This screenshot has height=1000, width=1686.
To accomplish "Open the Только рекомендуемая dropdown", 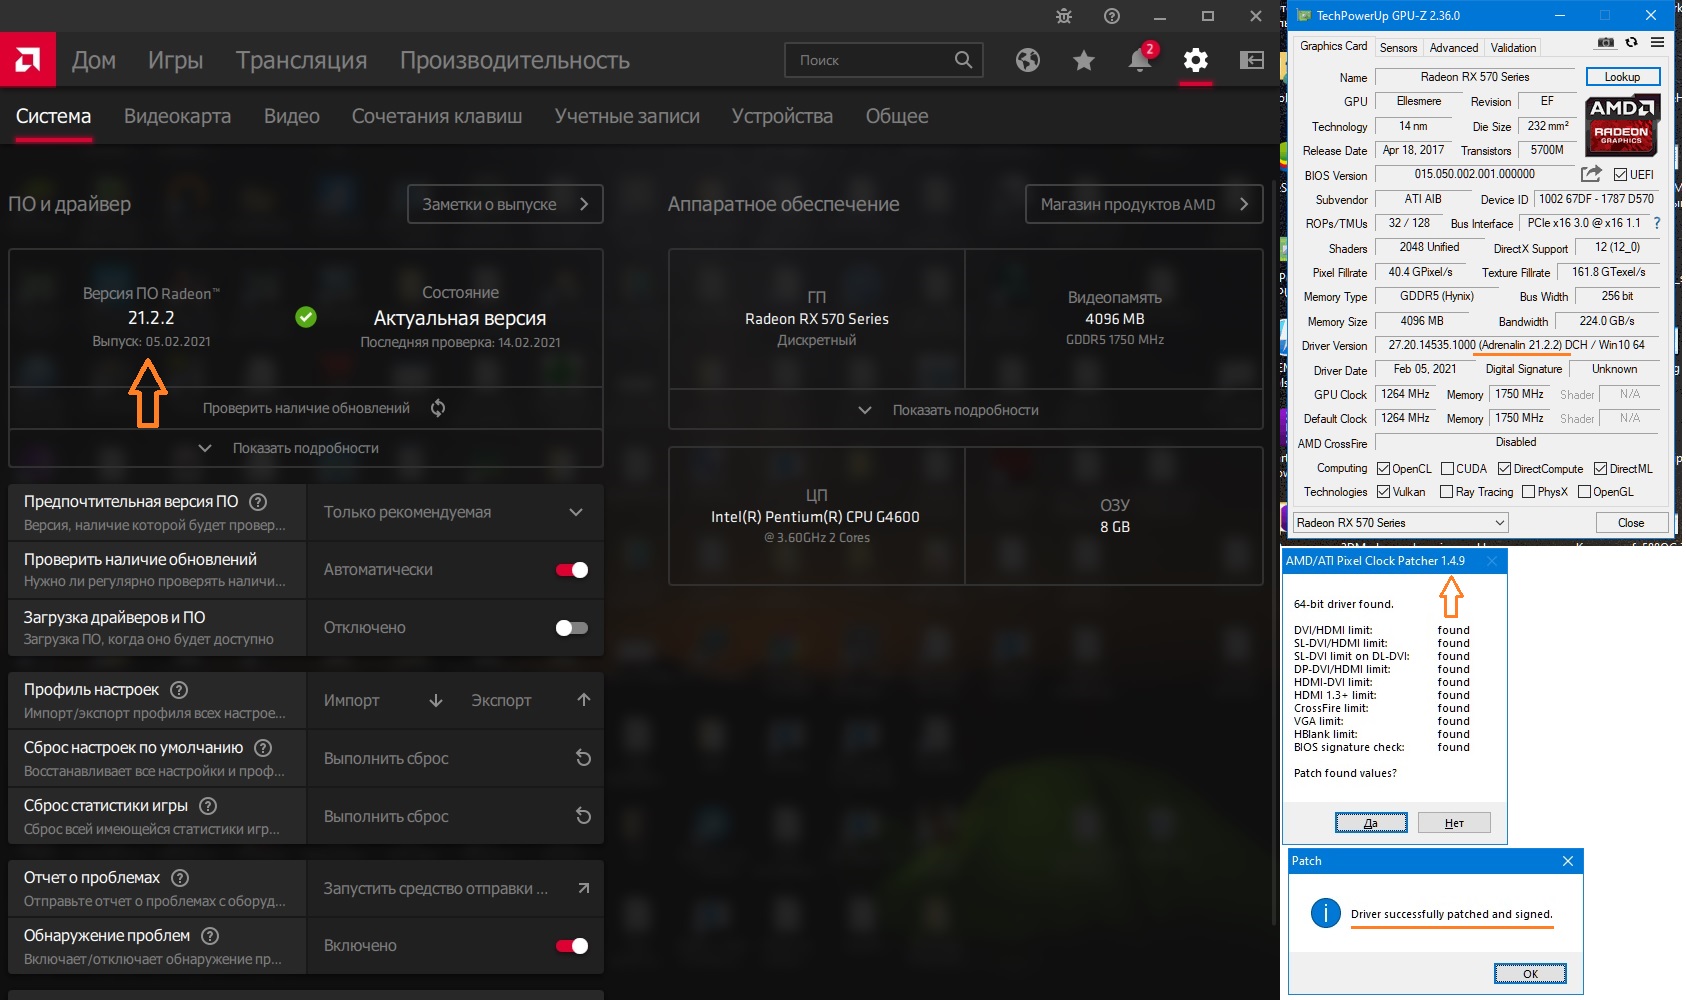I will (x=455, y=512).
